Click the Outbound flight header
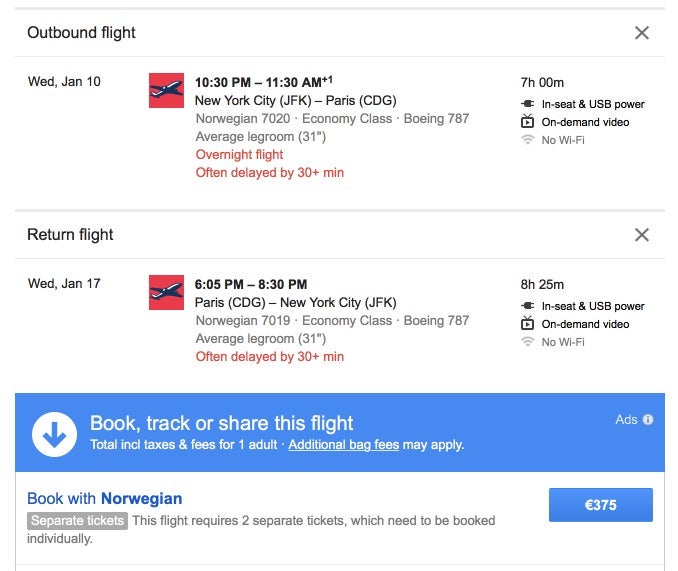 [81, 33]
